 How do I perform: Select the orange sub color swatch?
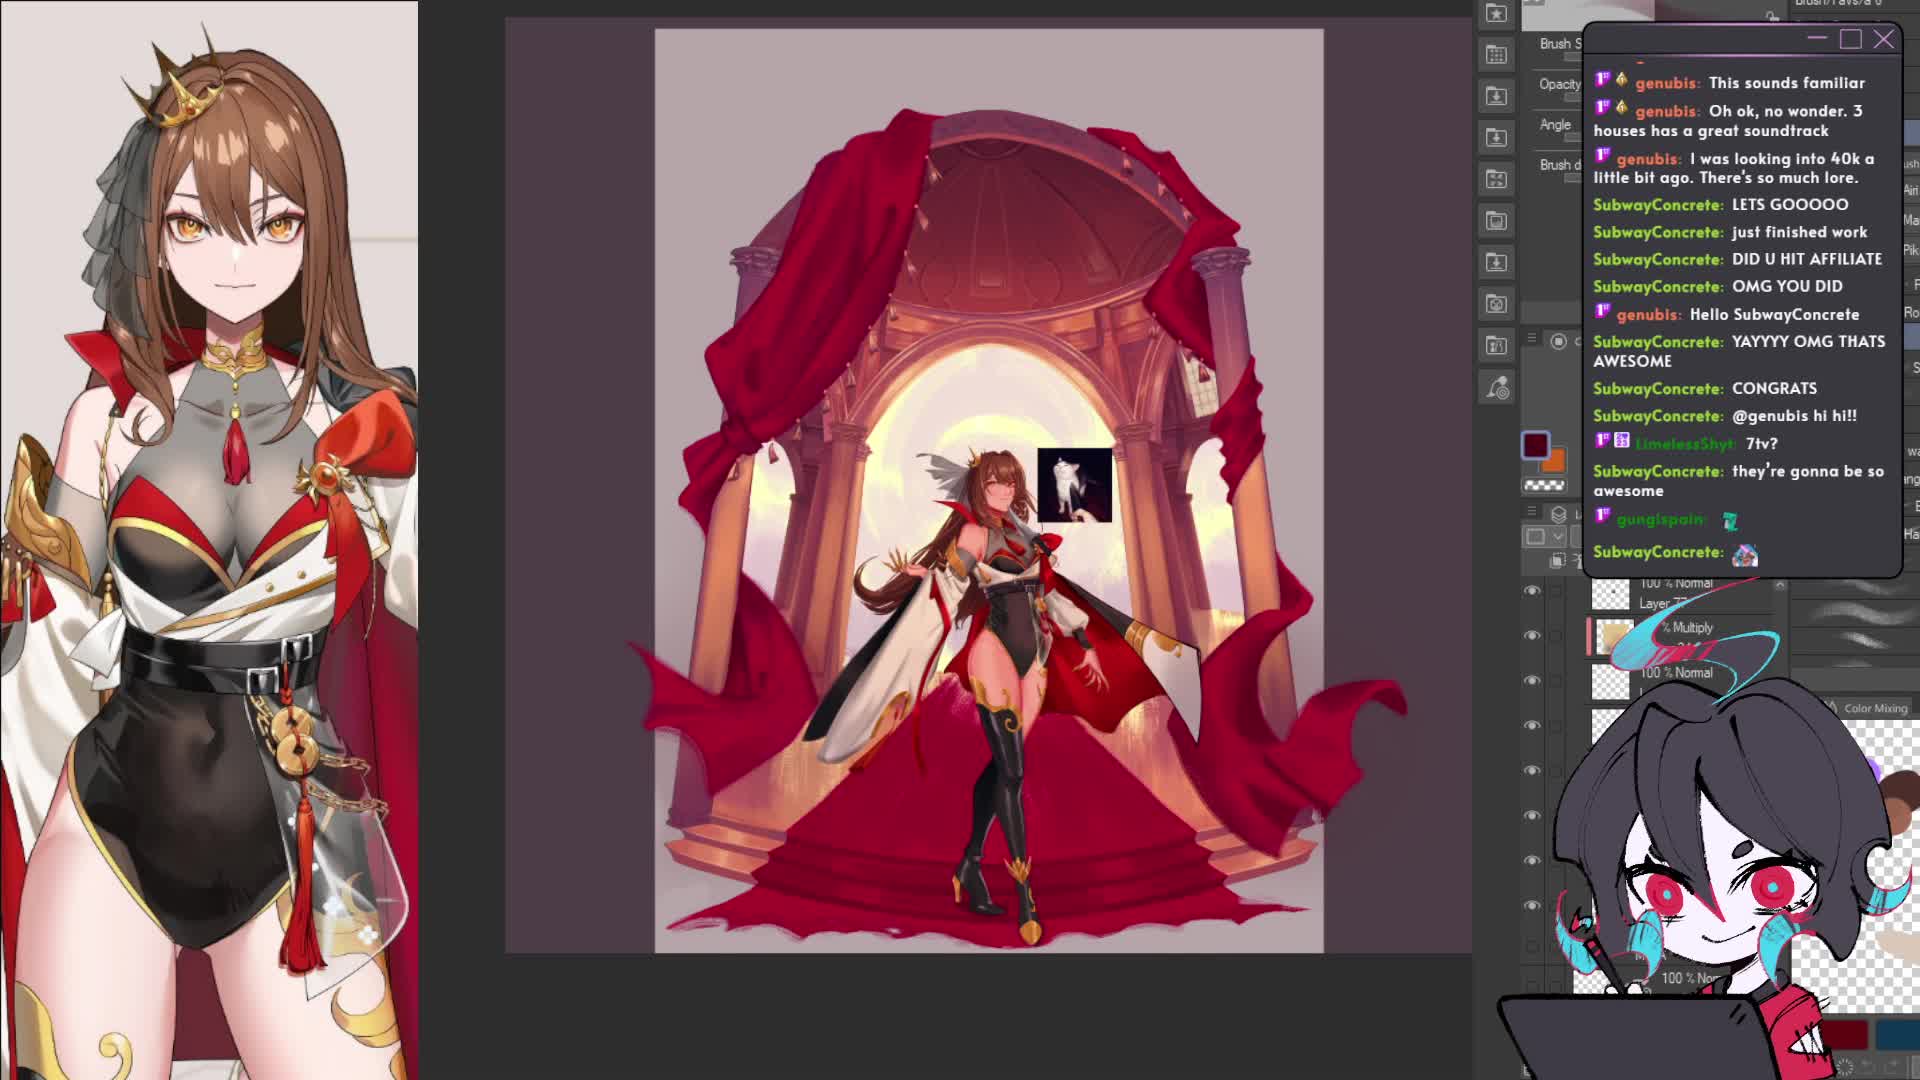tap(1554, 462)
